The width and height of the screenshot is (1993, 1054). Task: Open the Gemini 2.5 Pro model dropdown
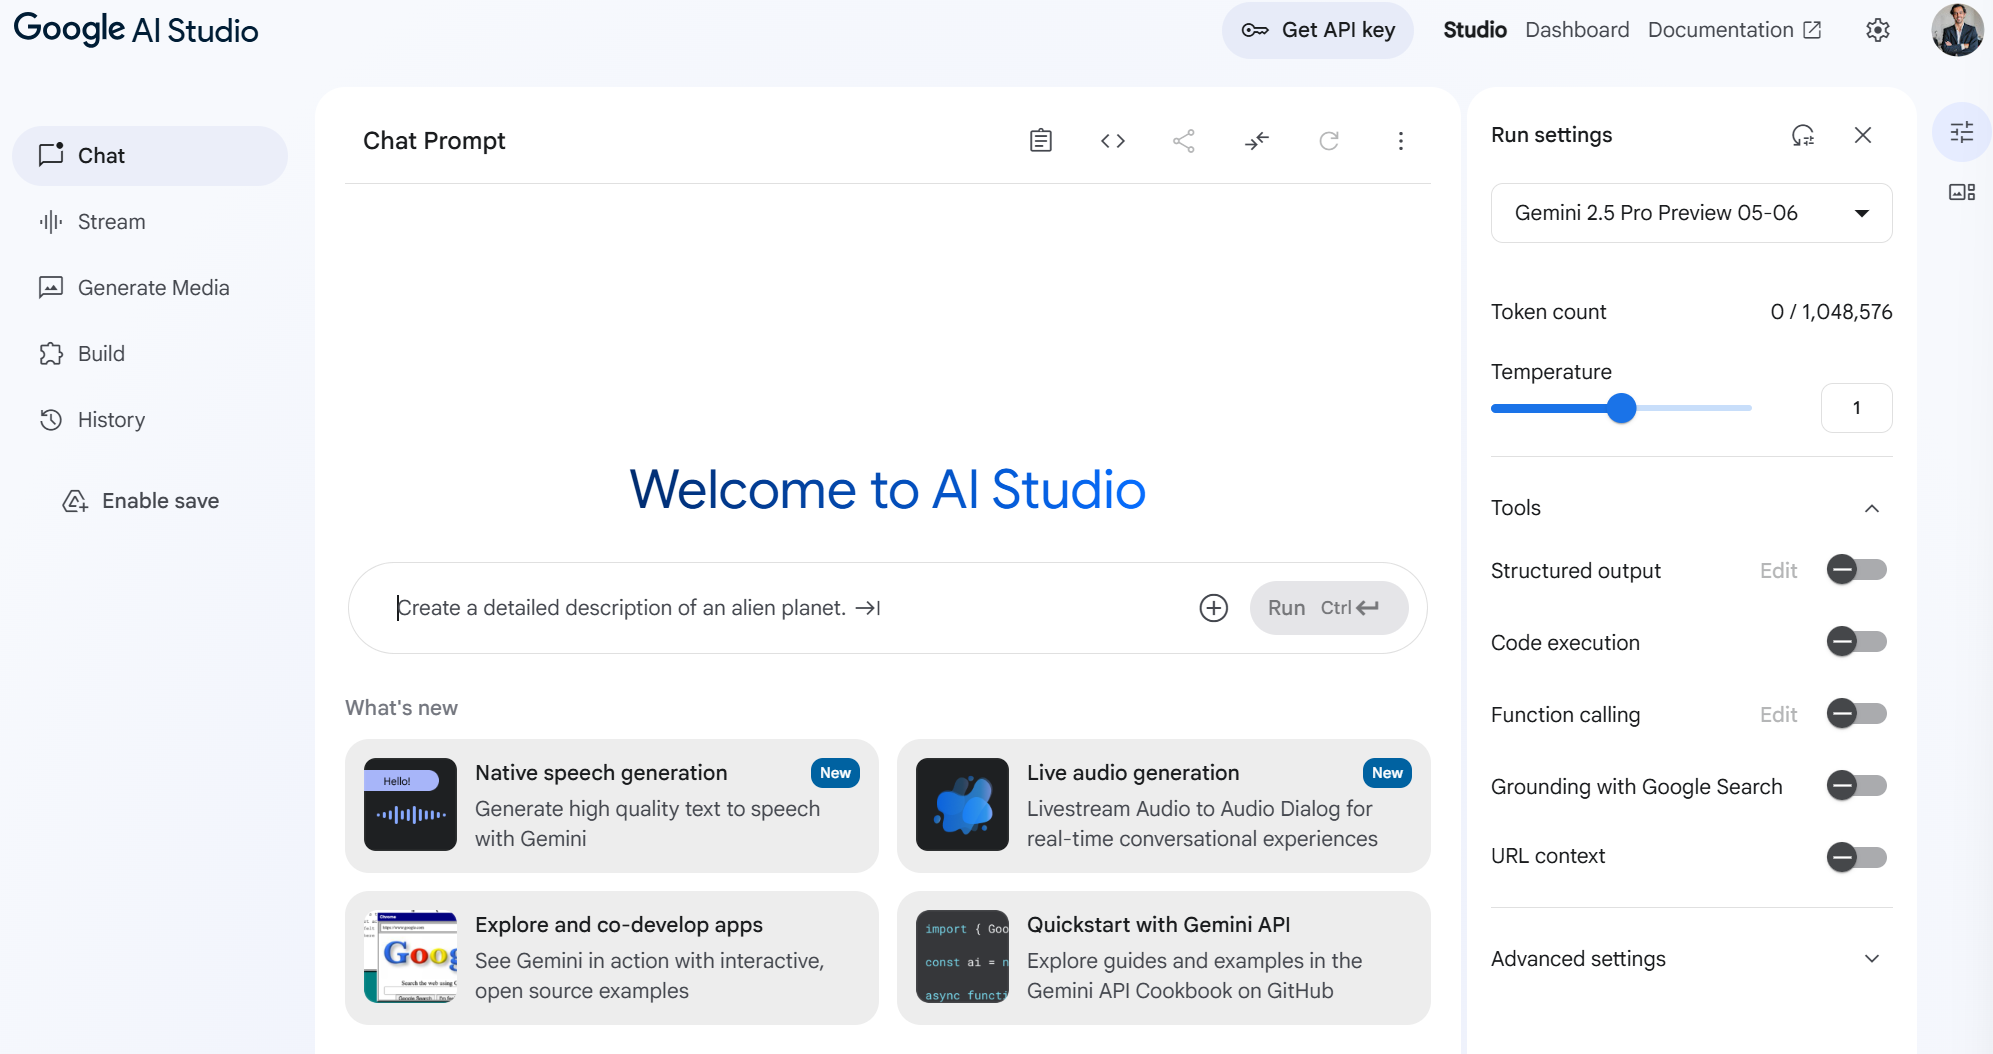(1691, 213)
